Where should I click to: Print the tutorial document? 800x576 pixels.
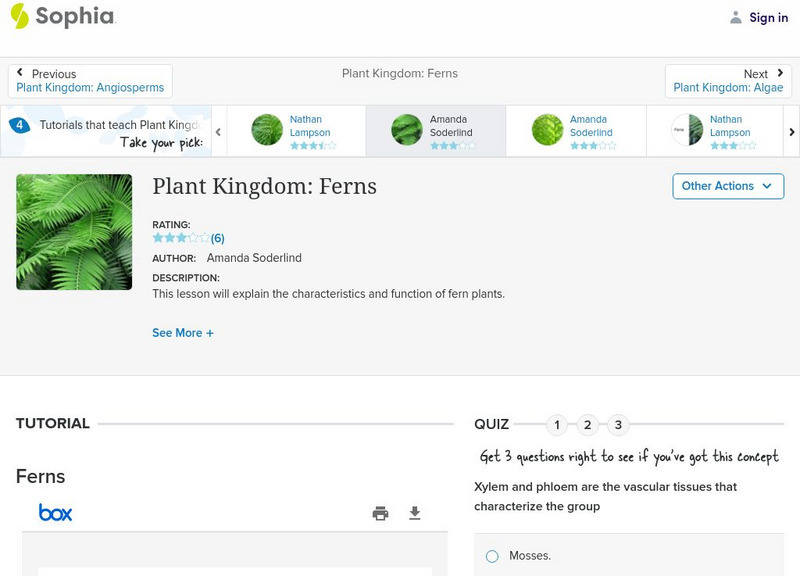pyautogui.click(x=380, y=512)
